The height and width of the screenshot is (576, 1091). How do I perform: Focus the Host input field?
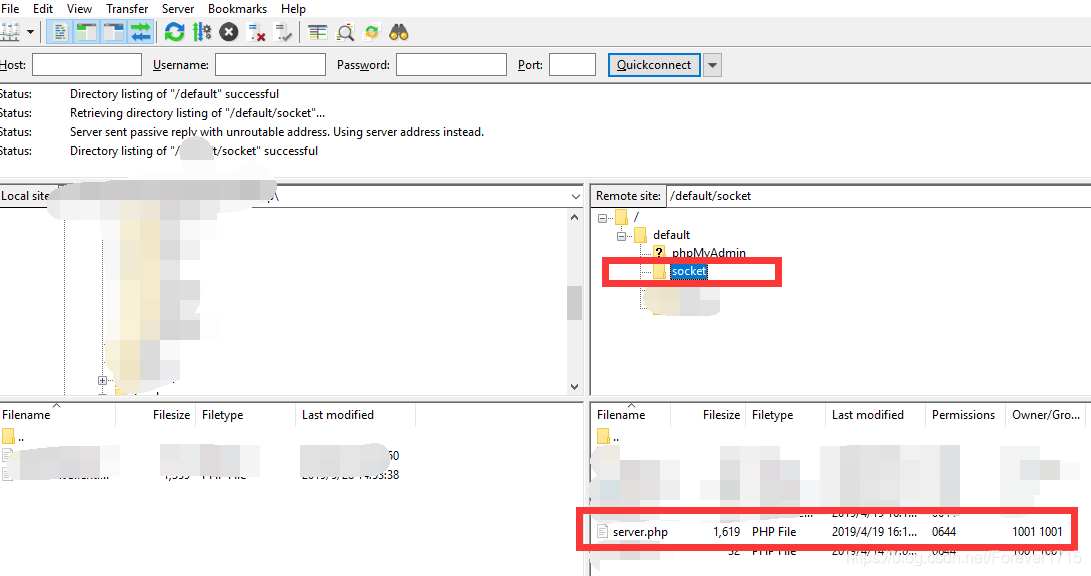click(87, 65)
